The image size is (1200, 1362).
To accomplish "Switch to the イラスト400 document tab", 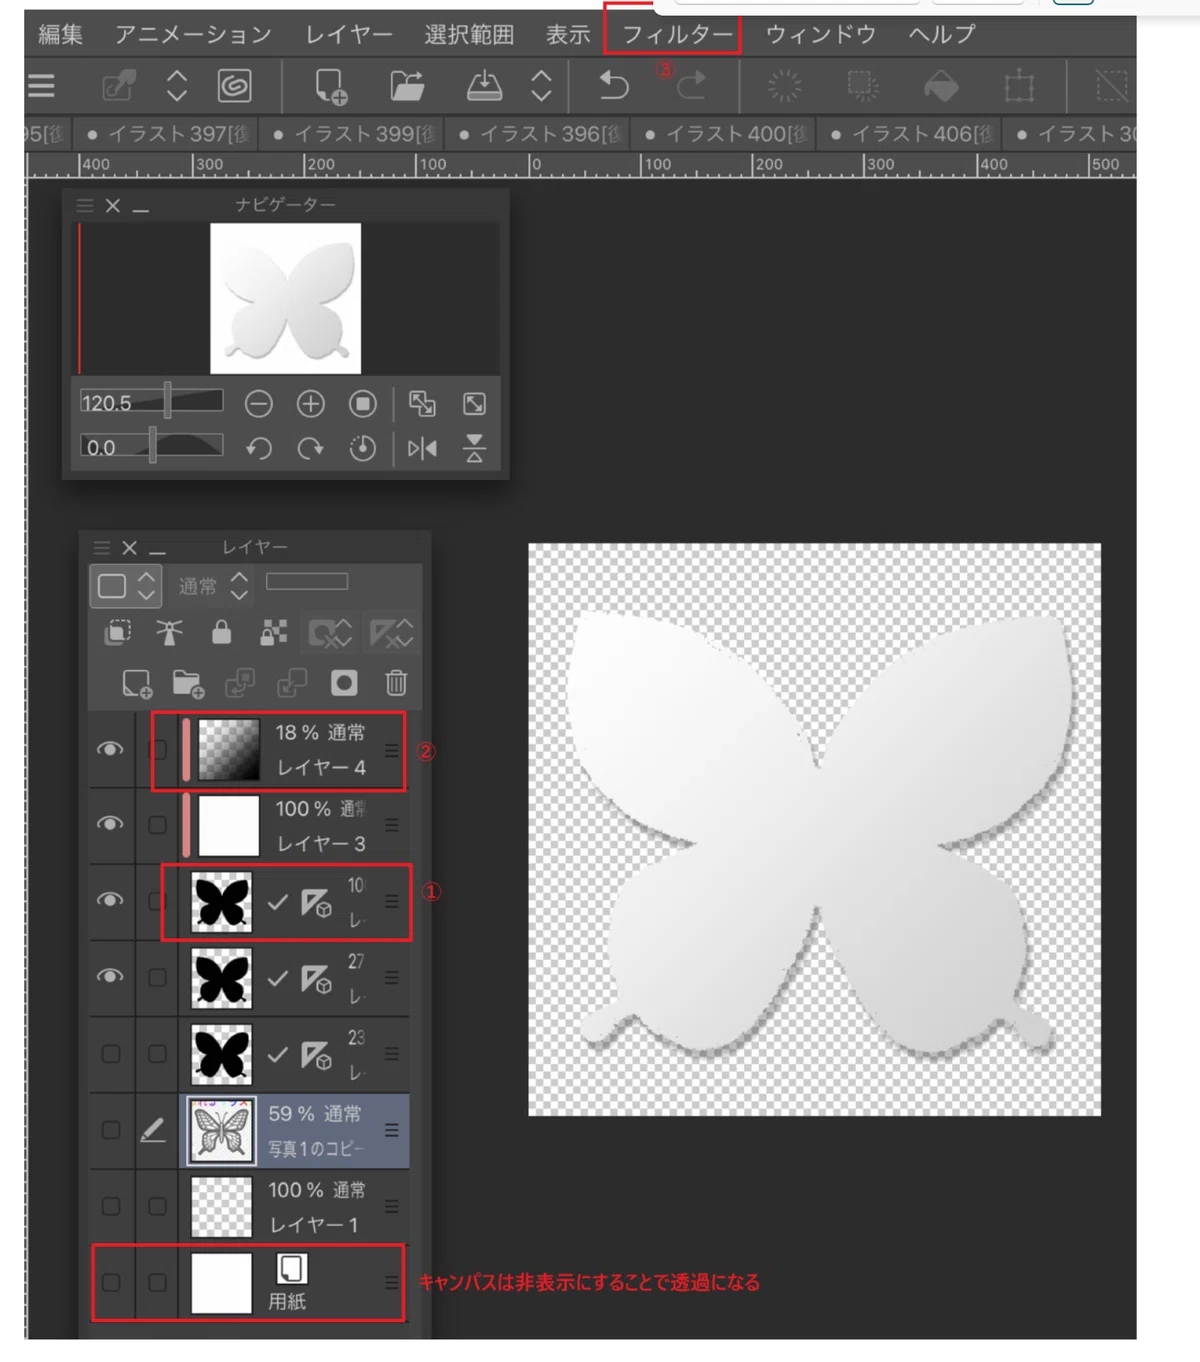I will pos(726,133).
